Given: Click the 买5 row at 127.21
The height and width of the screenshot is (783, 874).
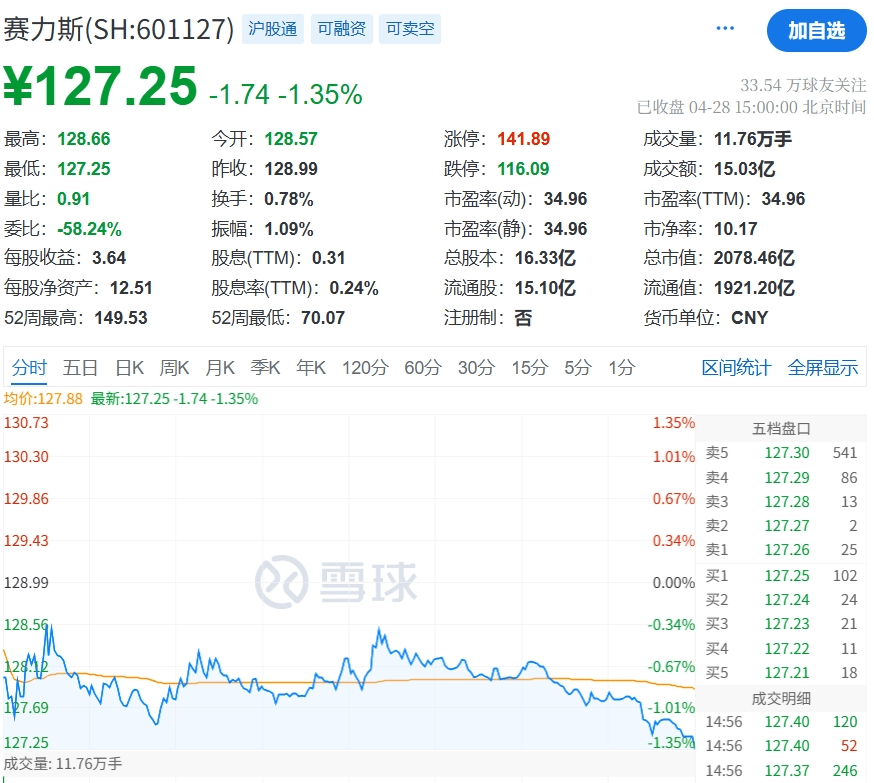Looking at the screenshot, I should (781, 673).
